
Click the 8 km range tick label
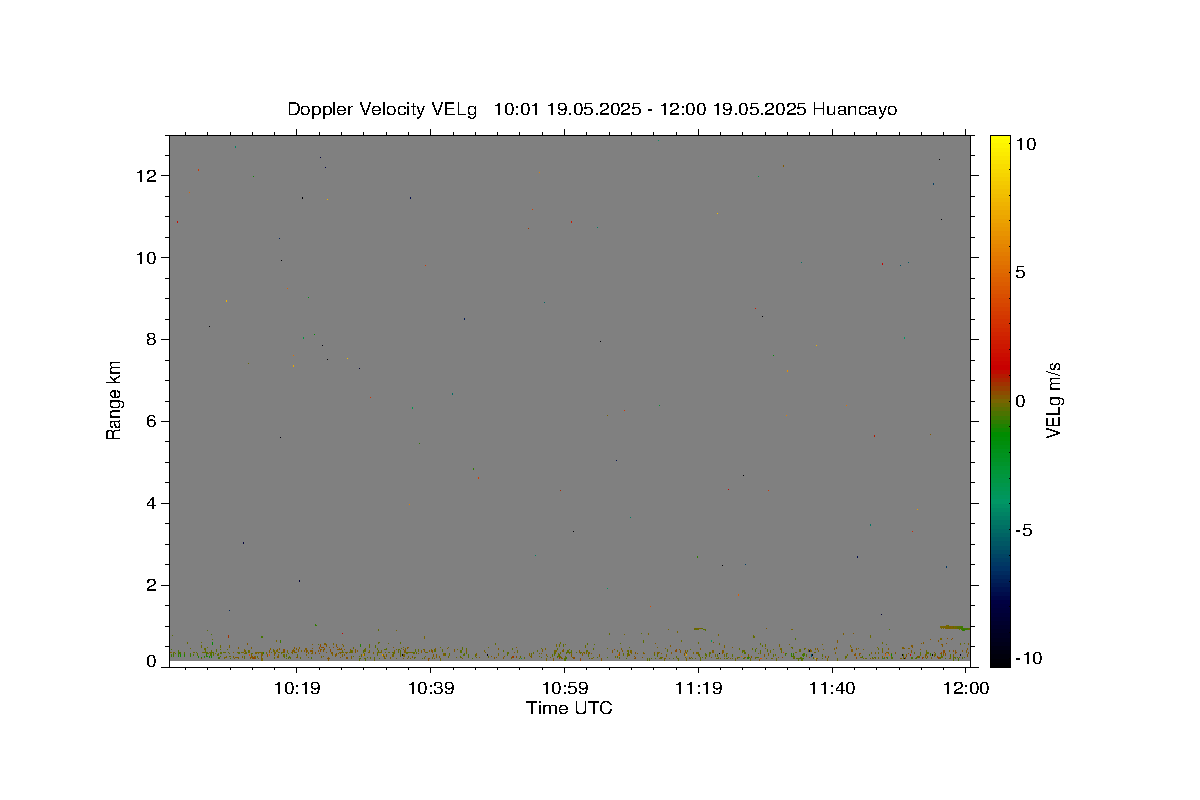point(153,340)
